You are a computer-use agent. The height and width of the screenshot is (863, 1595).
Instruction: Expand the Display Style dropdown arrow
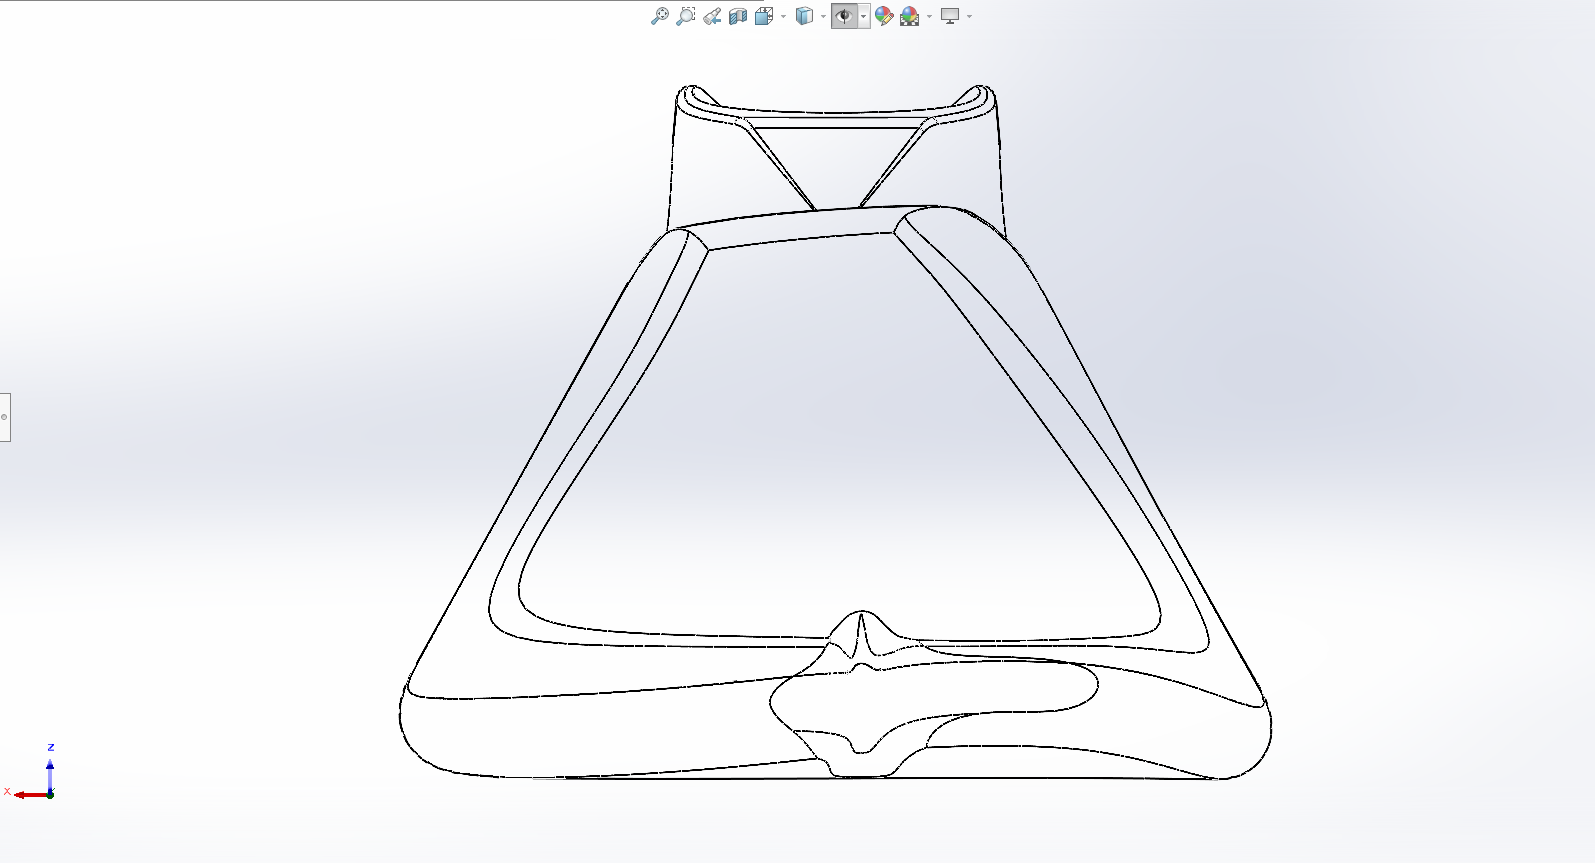tap(823, 16)
